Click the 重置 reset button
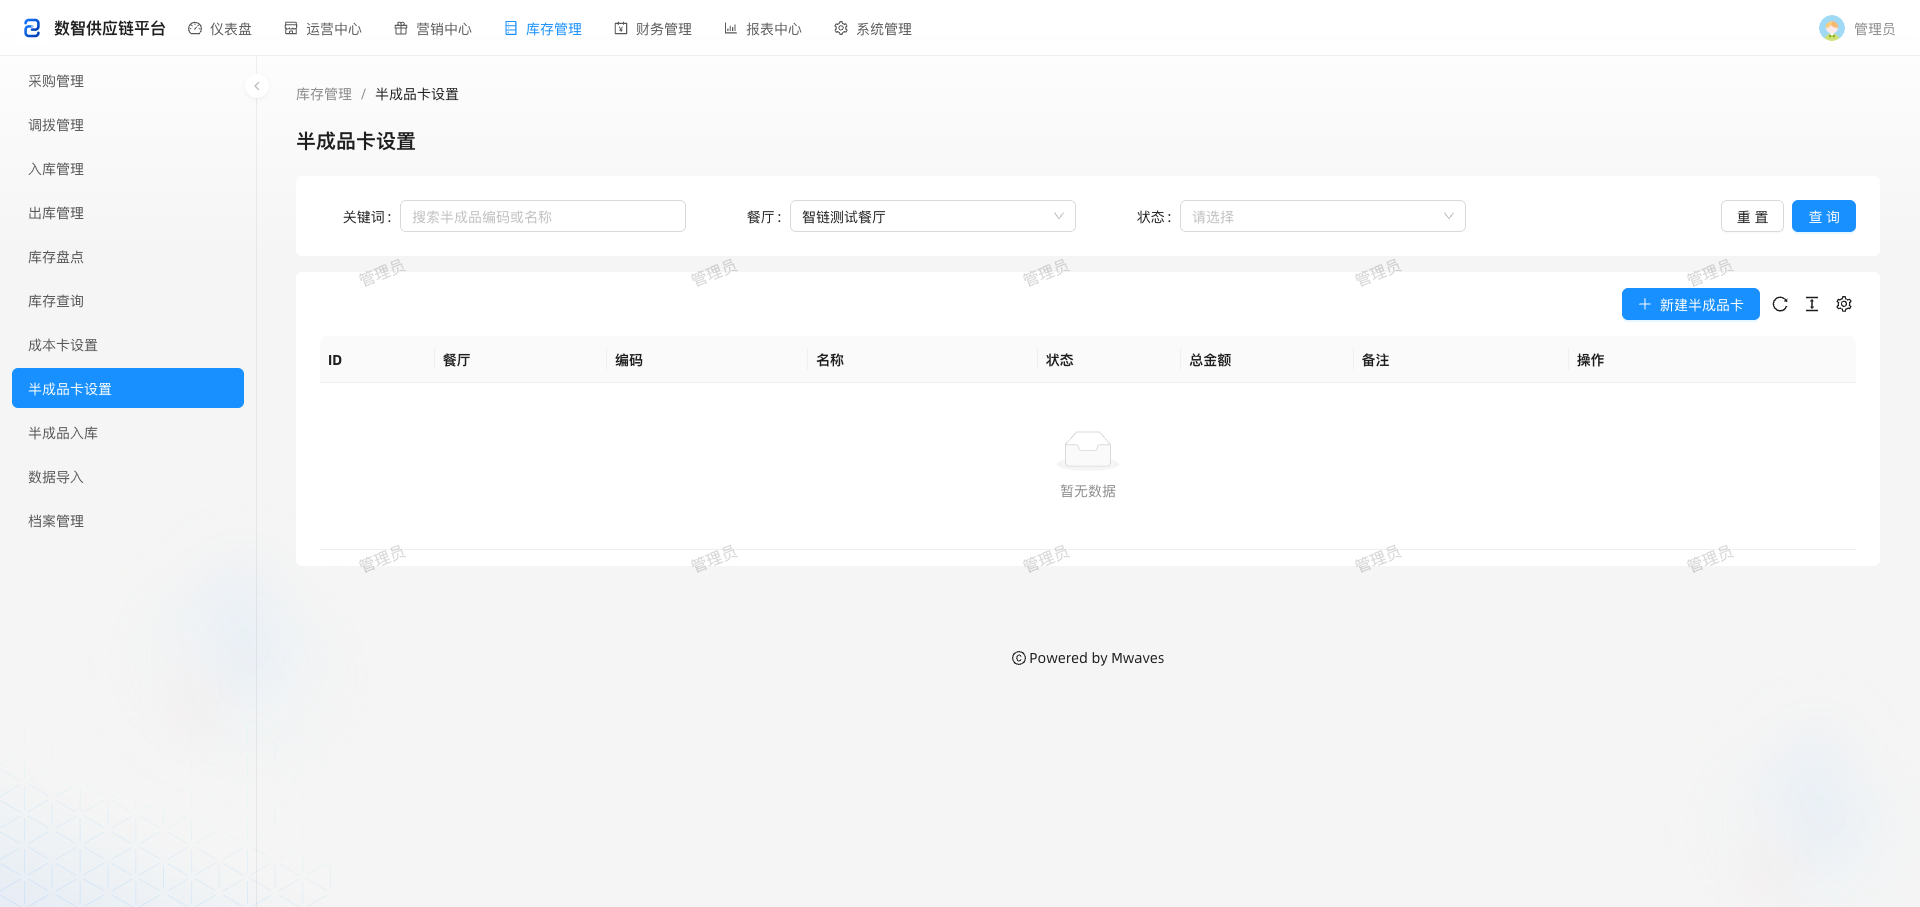The width and height of the screenshot is (1920, 907). tap(1752, 216)
